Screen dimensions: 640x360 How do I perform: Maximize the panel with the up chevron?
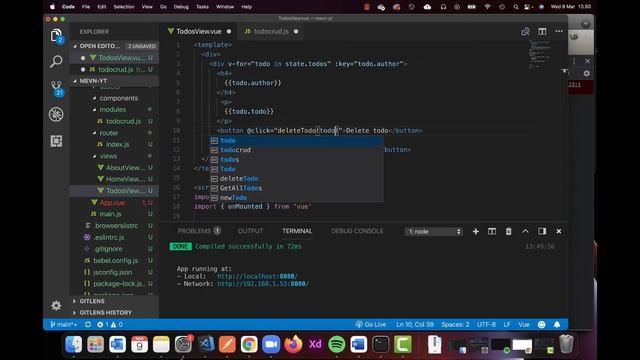[525, 231]
